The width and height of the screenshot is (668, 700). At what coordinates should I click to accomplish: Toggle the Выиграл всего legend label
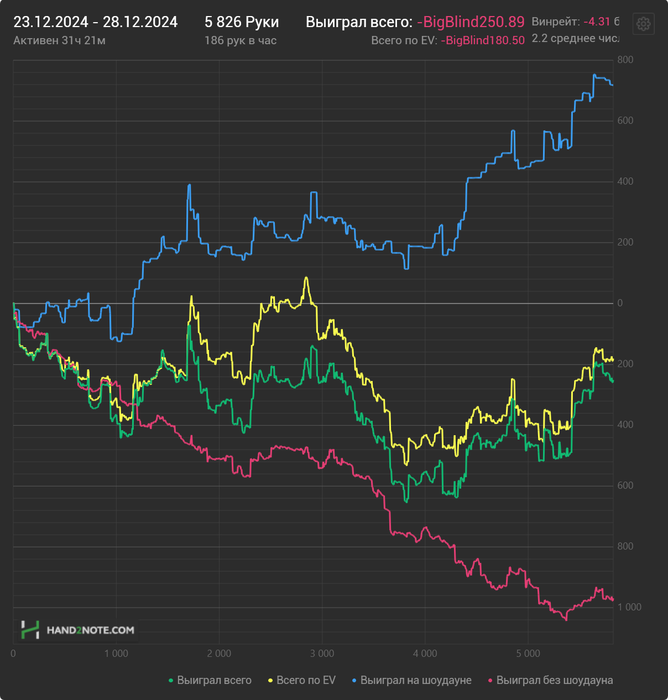point(214,680)
